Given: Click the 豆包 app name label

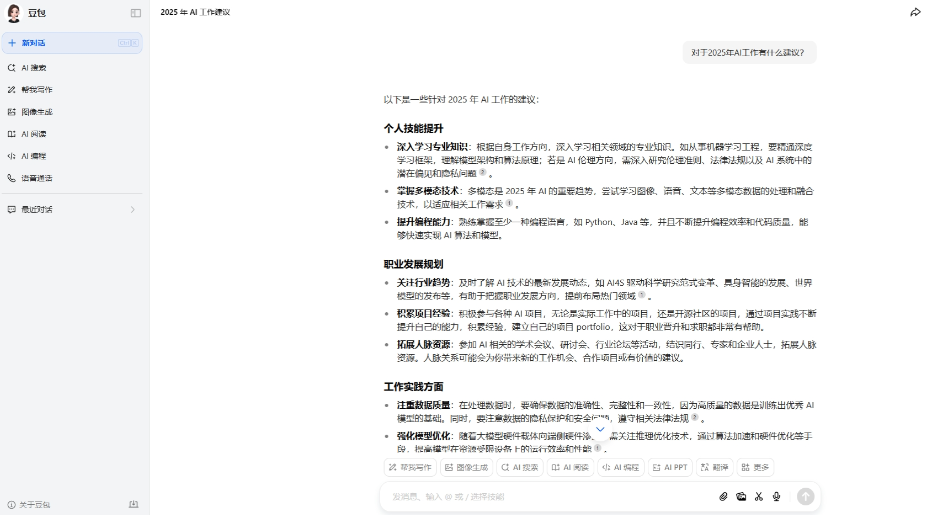Looking at the screenshot, I should tap(37, 13).
